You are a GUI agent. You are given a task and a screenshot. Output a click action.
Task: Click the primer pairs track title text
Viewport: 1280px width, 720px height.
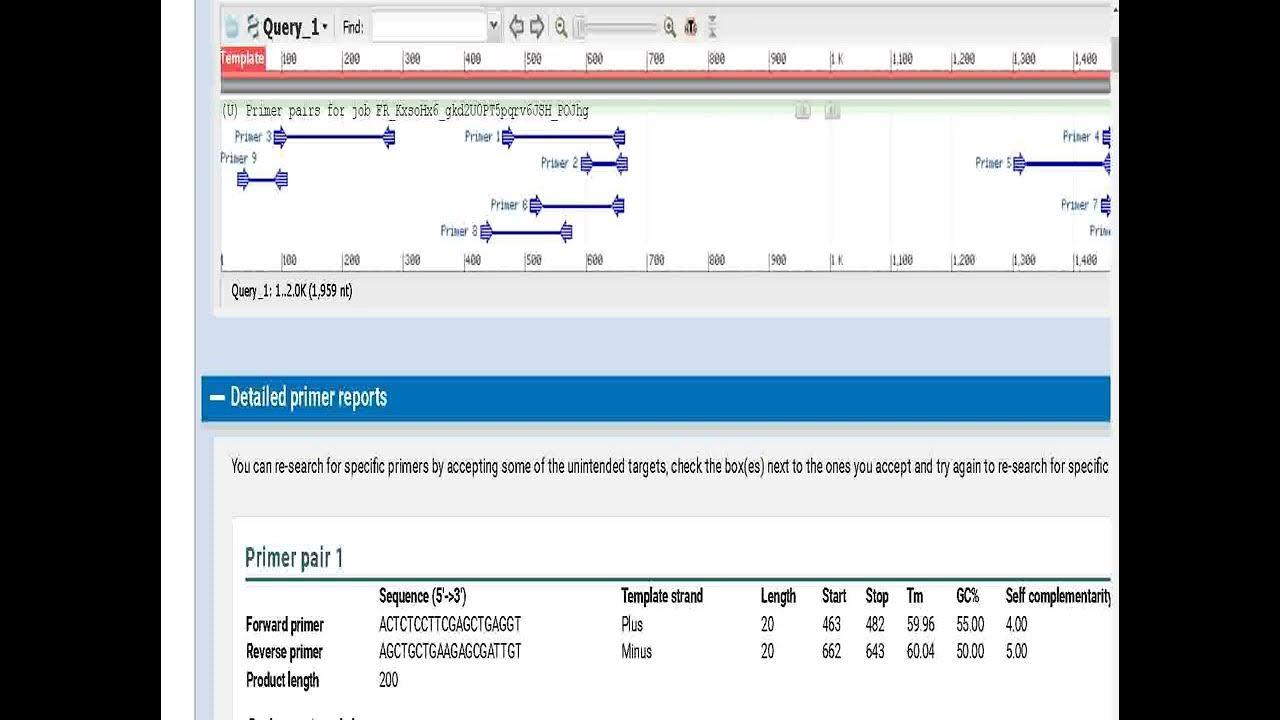(405, 111)
